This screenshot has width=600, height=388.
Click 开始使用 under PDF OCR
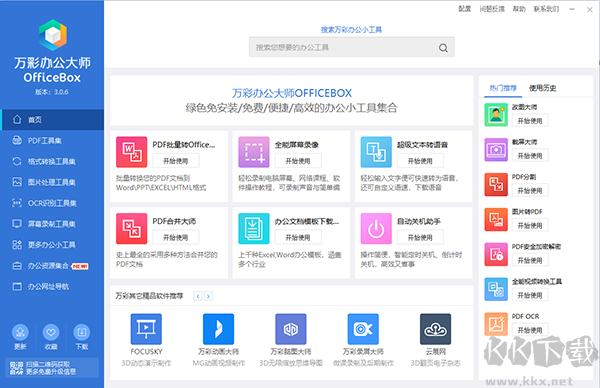(x=530, y=330)
